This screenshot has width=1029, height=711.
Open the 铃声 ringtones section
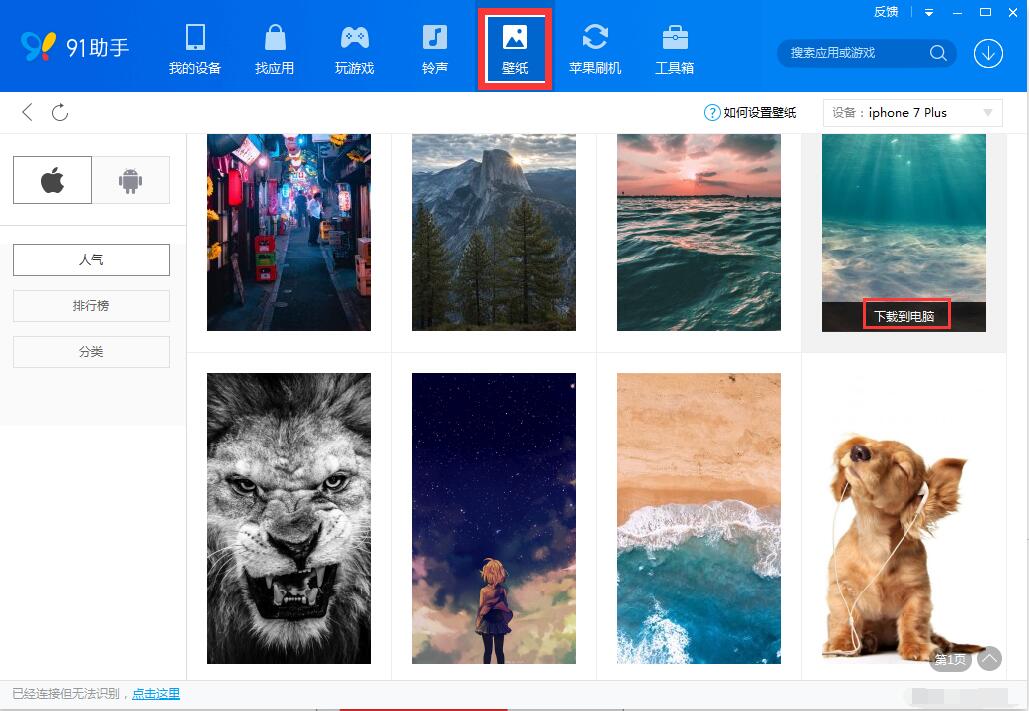tap(435, 48)
